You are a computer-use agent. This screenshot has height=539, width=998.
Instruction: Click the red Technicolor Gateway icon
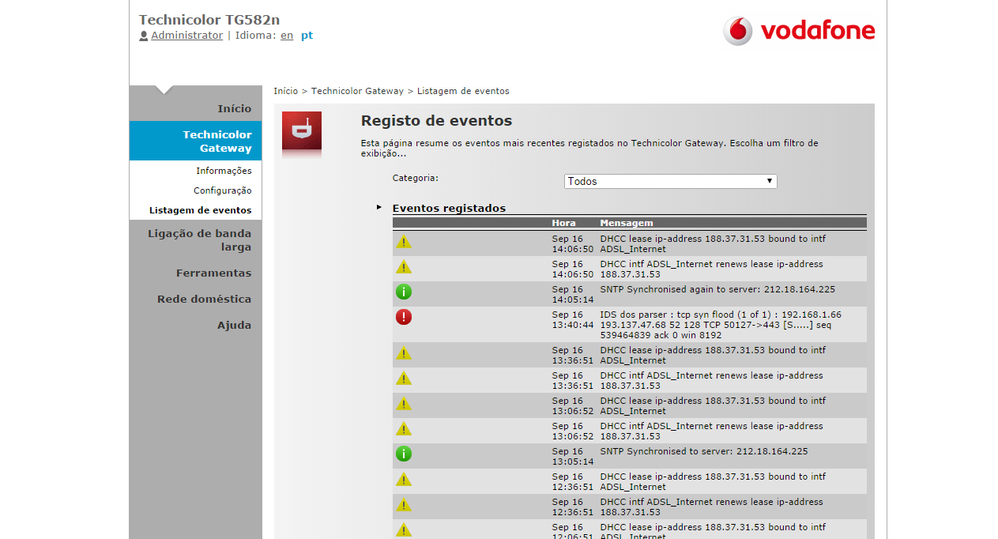click(301, 131)
